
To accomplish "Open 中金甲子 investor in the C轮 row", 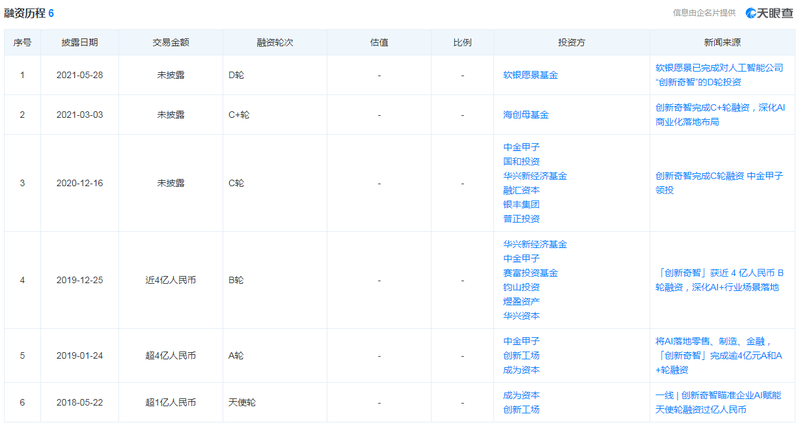I will tap(521, 147).
